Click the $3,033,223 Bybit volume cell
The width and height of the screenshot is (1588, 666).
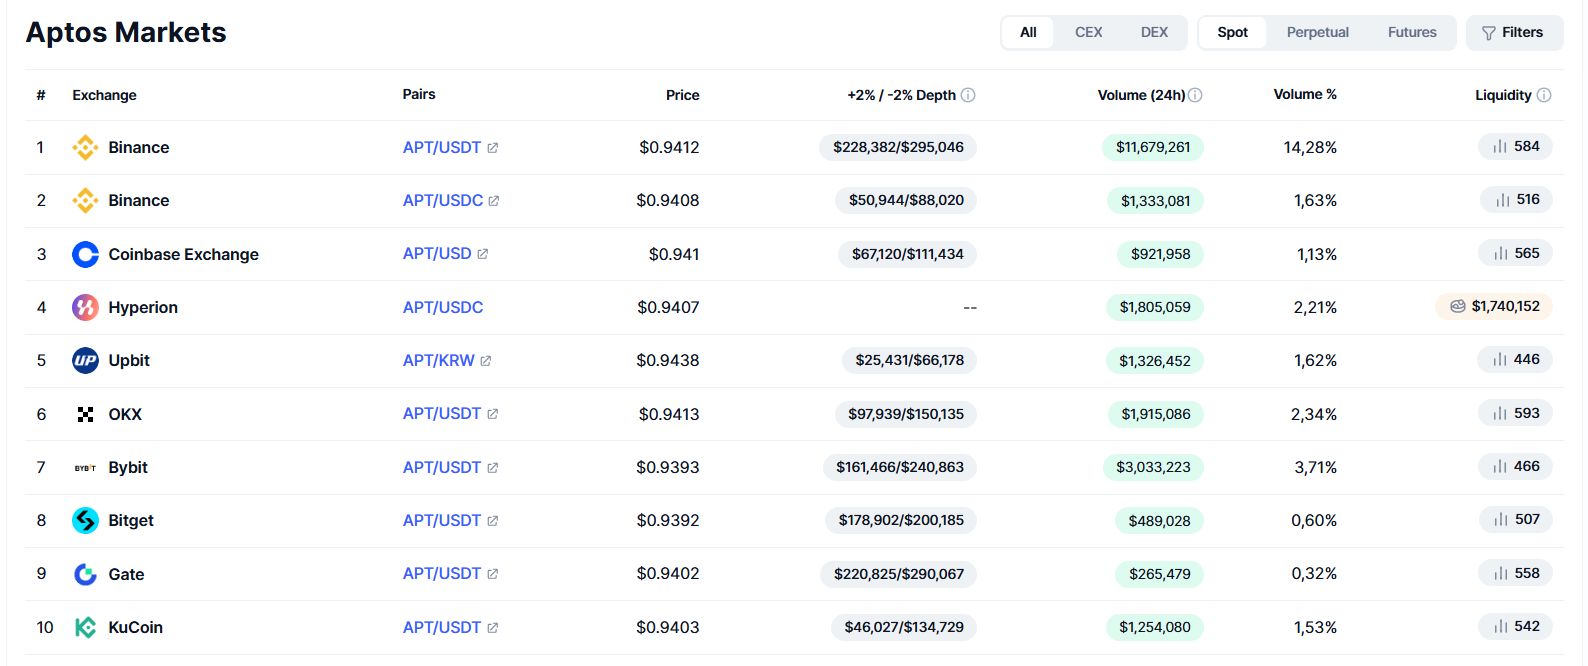click(1153, 467)
